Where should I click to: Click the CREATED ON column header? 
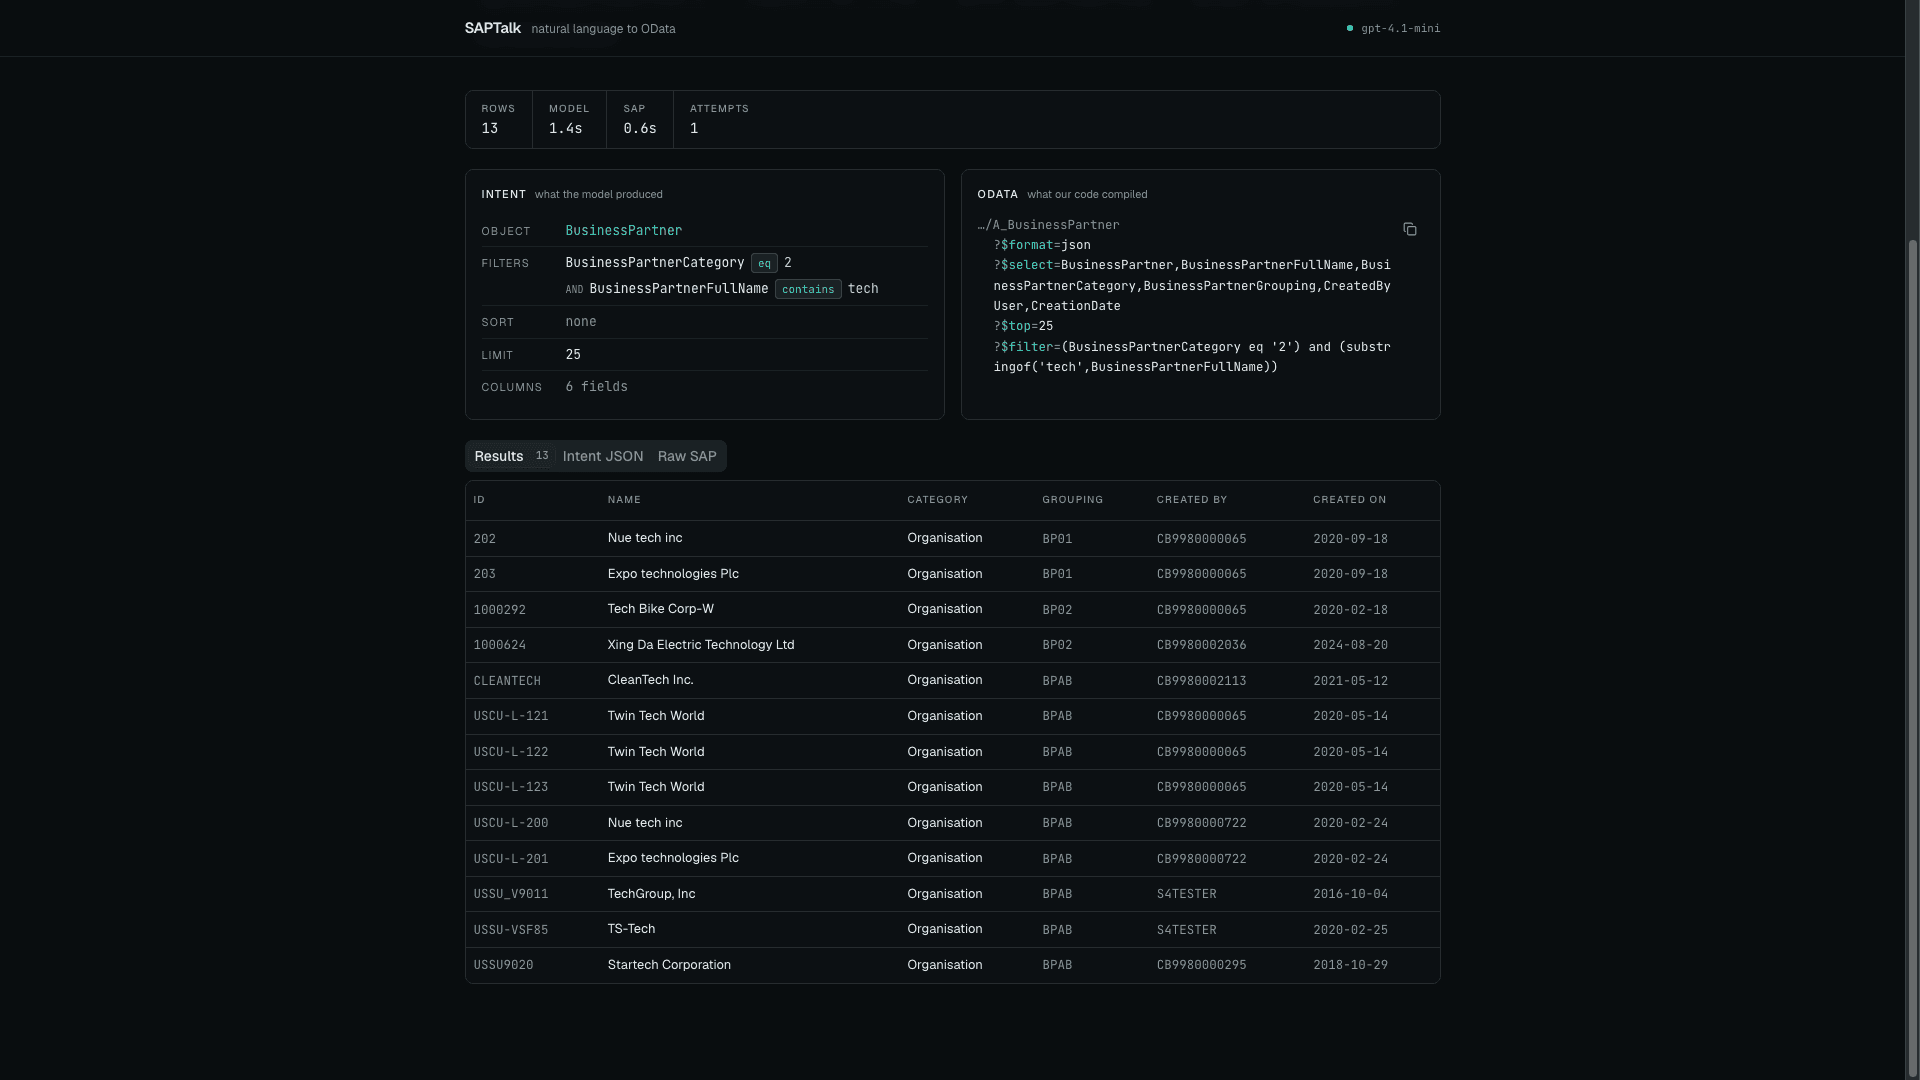(1349, 500)
